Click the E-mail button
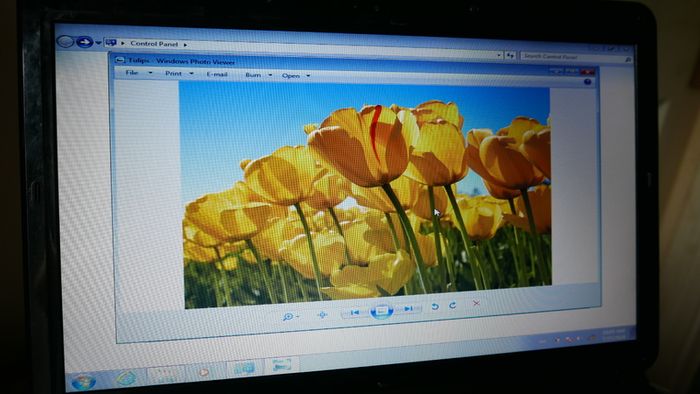 [x=217, y=74]
